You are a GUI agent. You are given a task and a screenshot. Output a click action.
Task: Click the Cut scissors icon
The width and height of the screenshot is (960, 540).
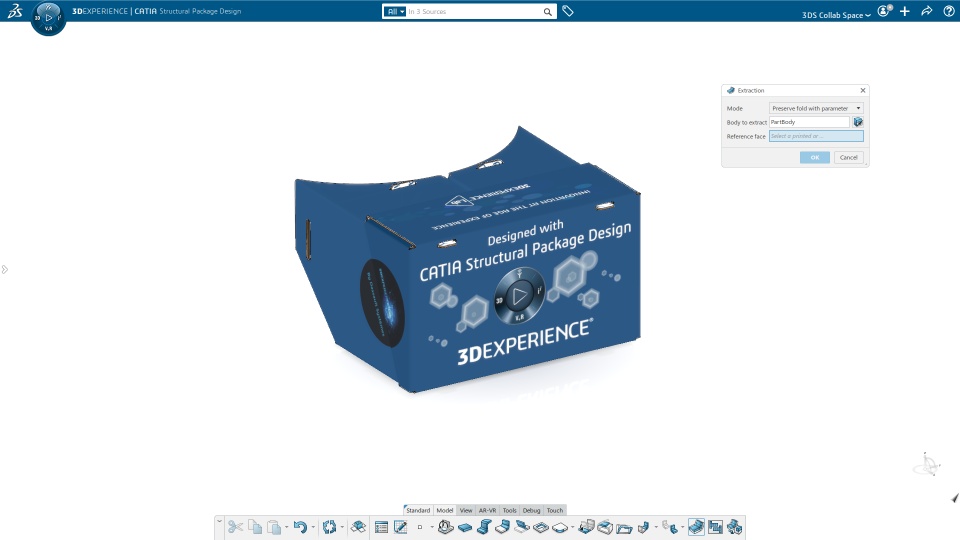point(235,527)
